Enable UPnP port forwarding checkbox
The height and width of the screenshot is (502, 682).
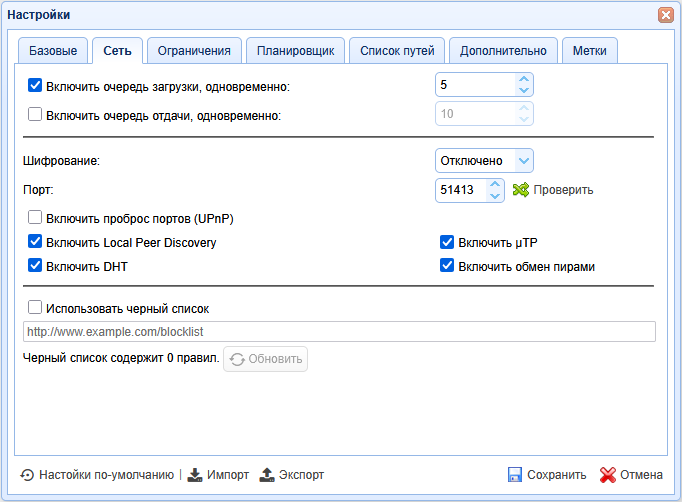[36, 217]
